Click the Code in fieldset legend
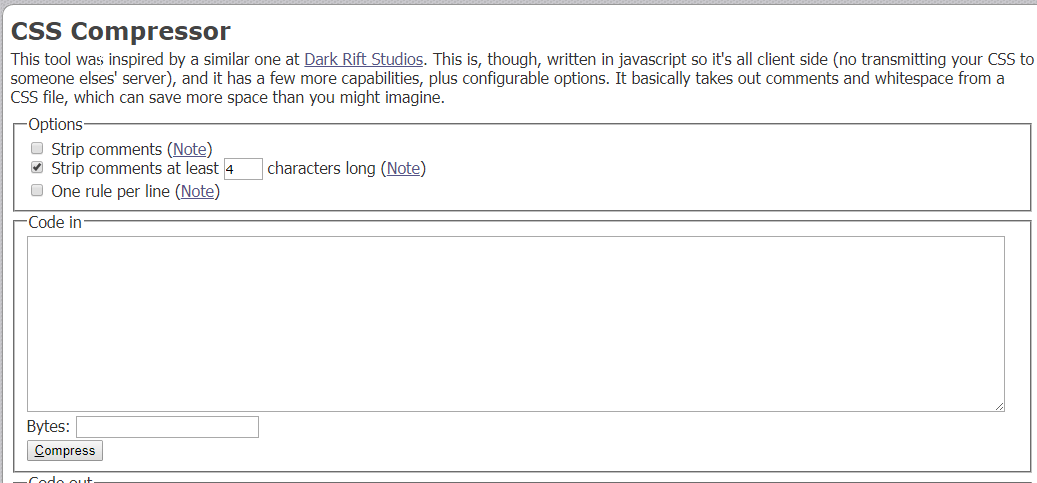Image resolution: width=1037 pixels, height=483 pixels. tap(55, 222)
